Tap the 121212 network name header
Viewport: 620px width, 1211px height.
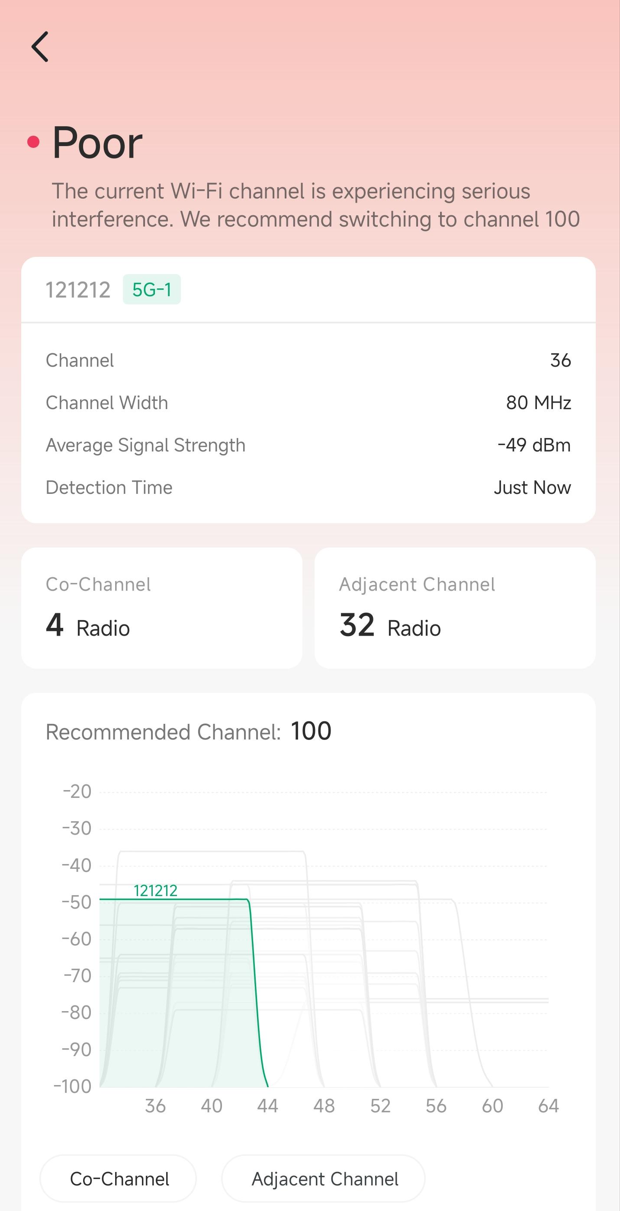click(x=78, y=290)
